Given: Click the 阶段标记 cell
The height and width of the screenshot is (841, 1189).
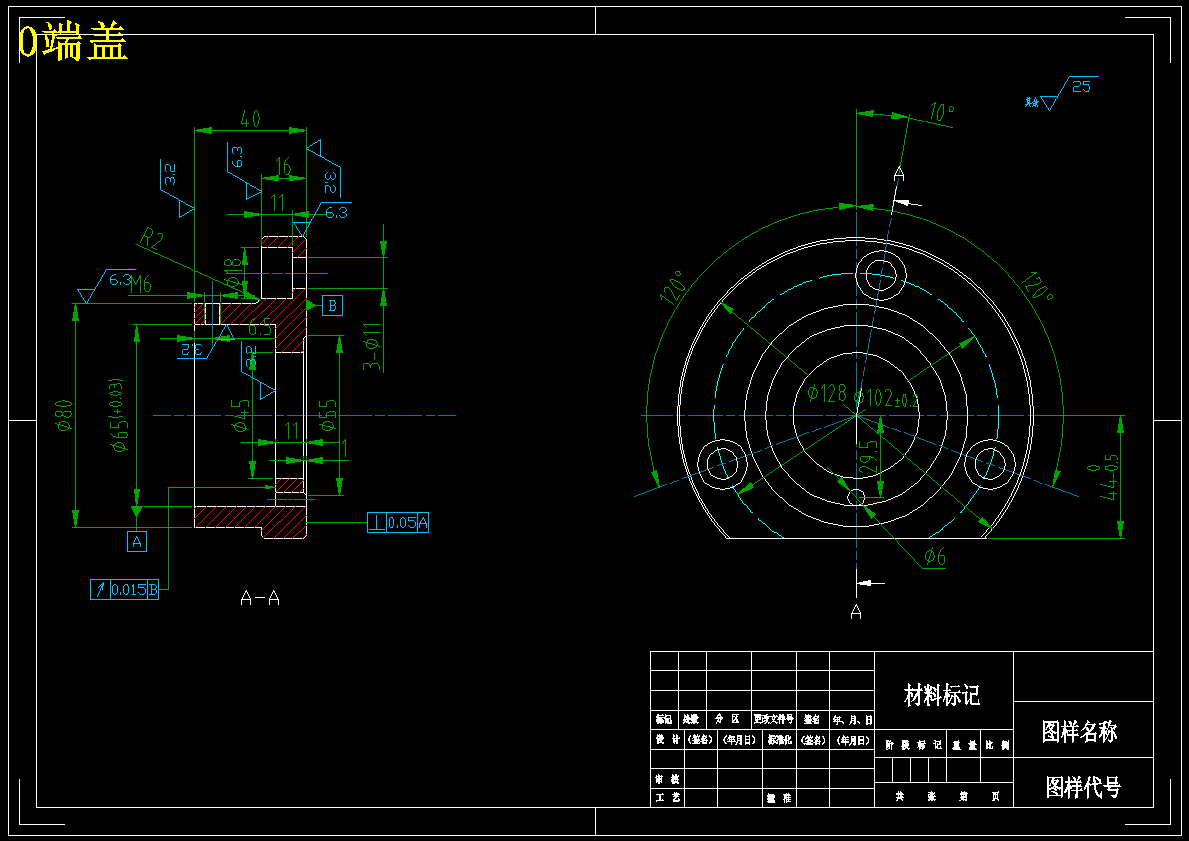Looking at the screenshot, I should pyautogui.click(x=913, y=745).
